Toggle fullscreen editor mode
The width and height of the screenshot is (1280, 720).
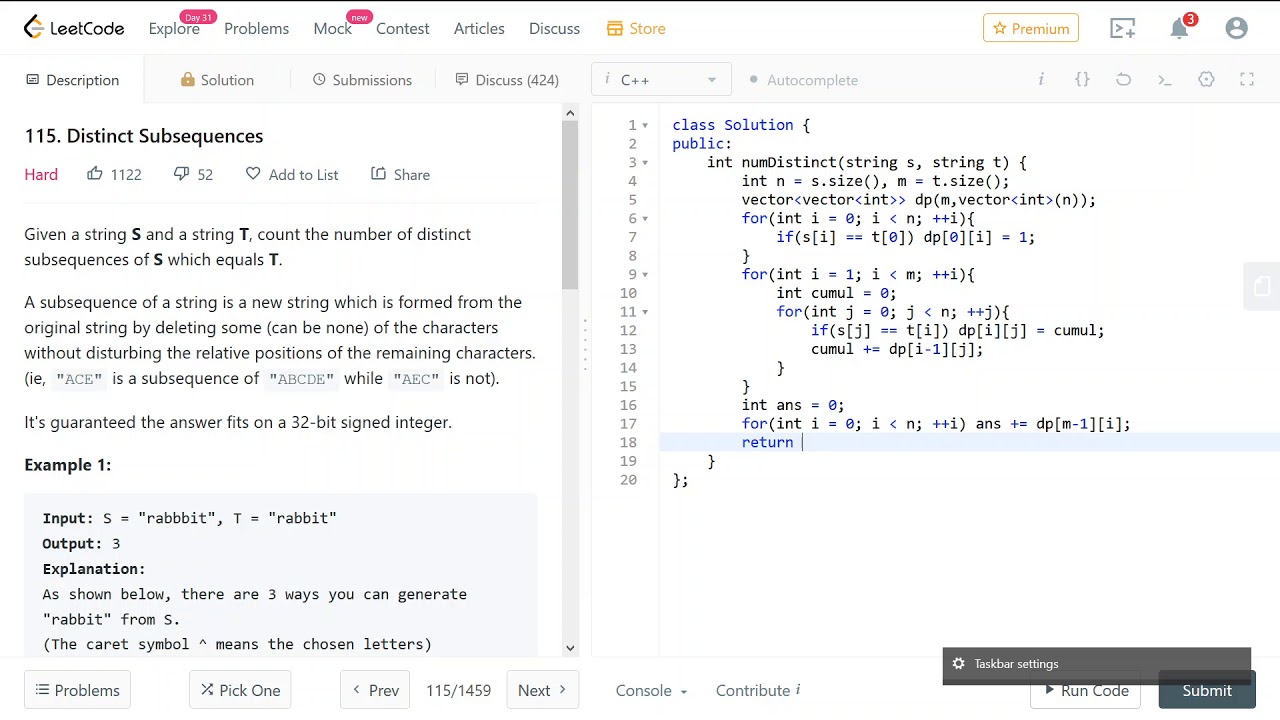click(1247, 80)
